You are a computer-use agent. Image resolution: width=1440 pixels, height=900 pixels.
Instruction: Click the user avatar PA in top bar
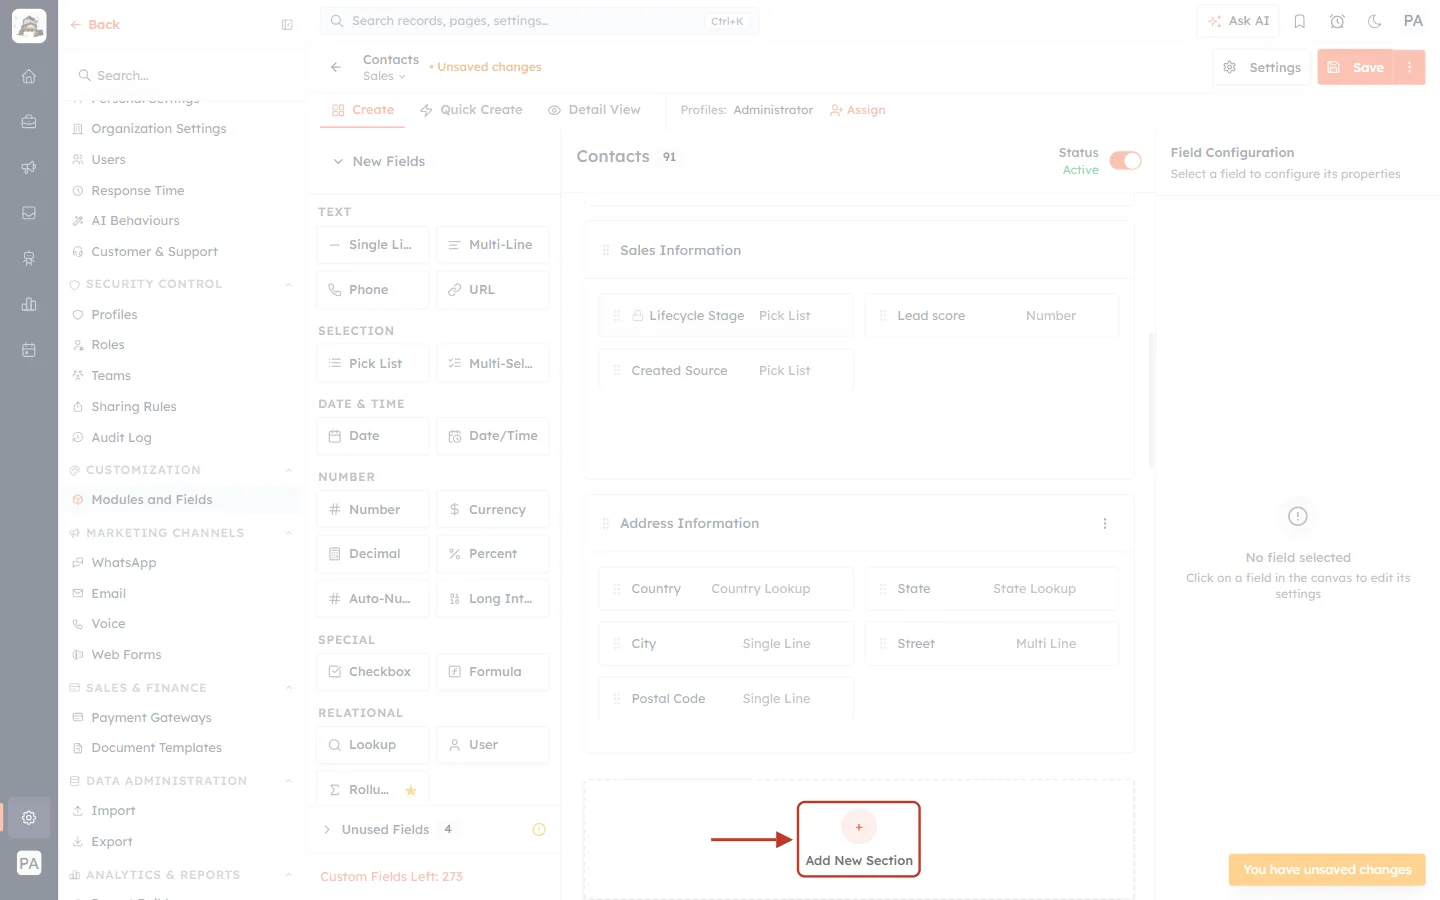[x=1413, y=21]
